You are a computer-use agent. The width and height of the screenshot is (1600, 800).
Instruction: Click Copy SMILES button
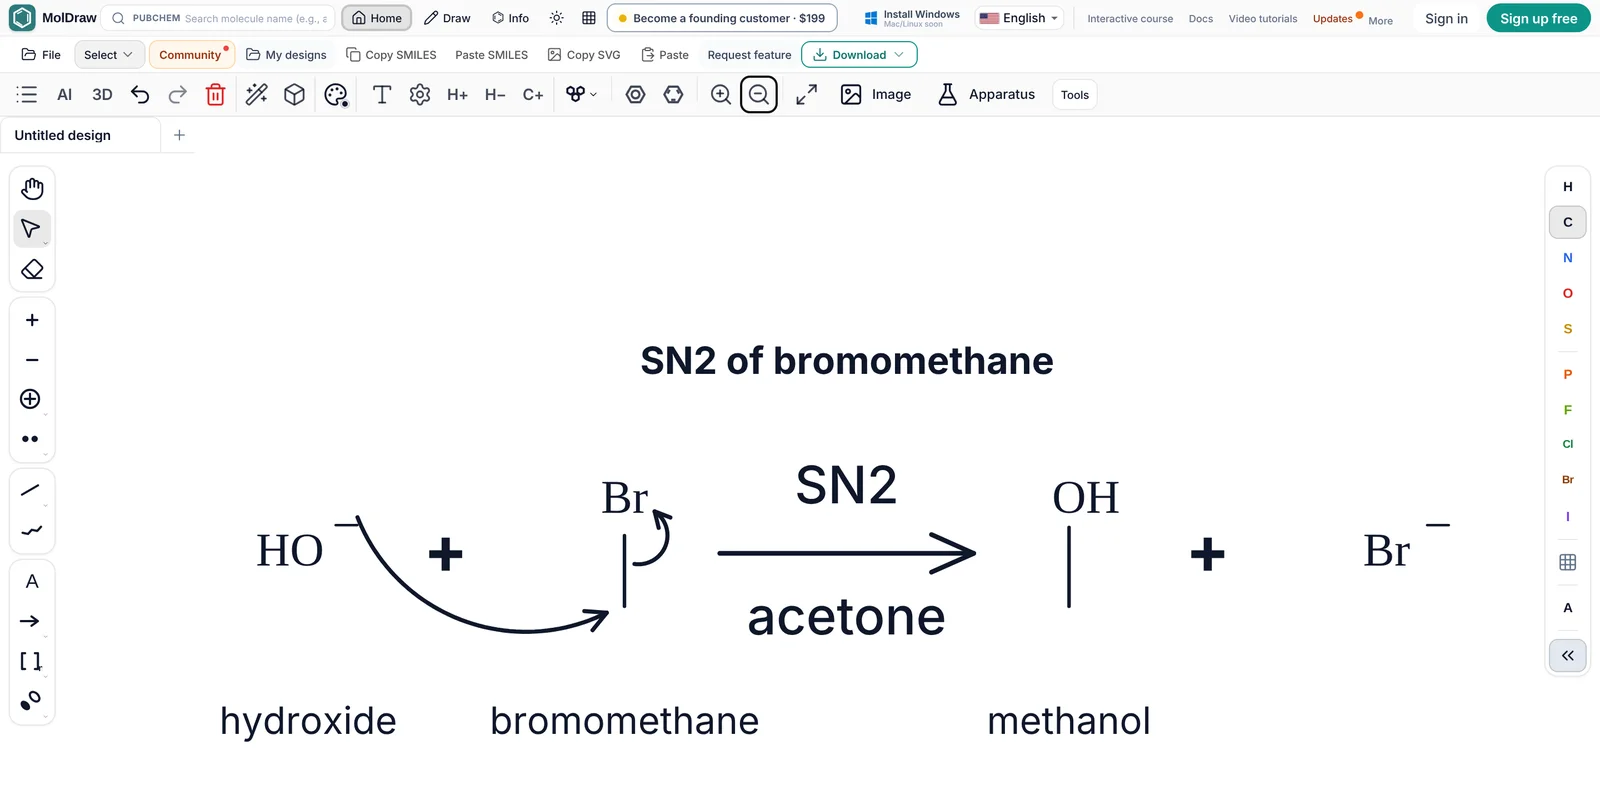click(391, 55)
